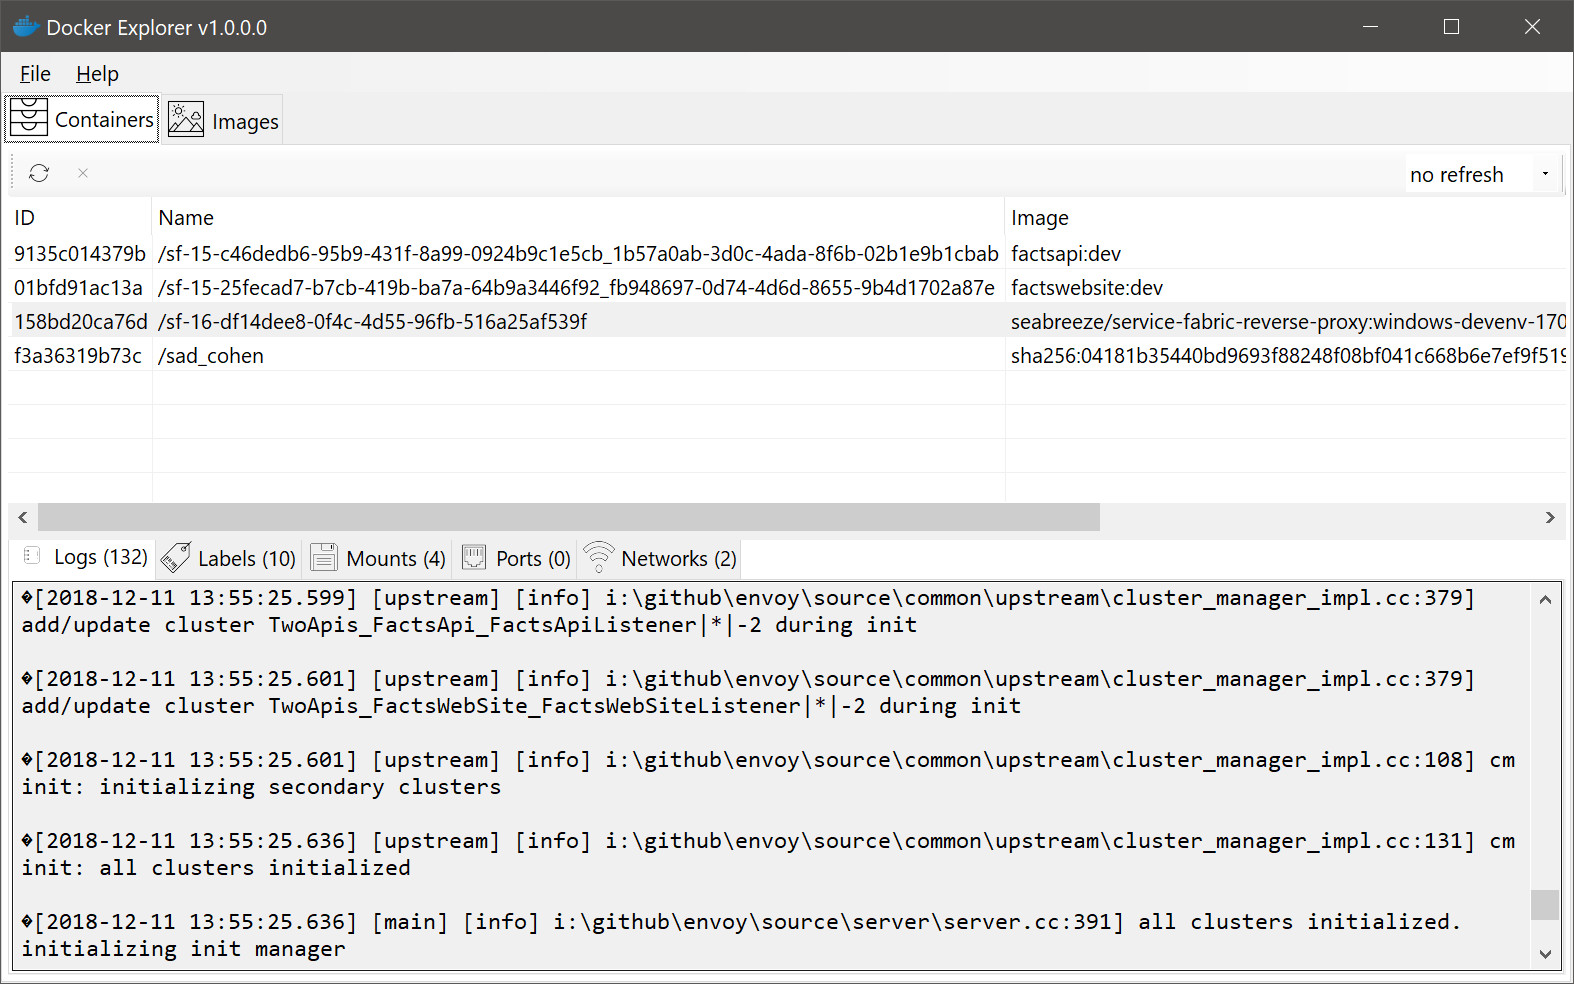1574x984 pixels.
Task: Click the Image column header
Action: point(1040,218)
